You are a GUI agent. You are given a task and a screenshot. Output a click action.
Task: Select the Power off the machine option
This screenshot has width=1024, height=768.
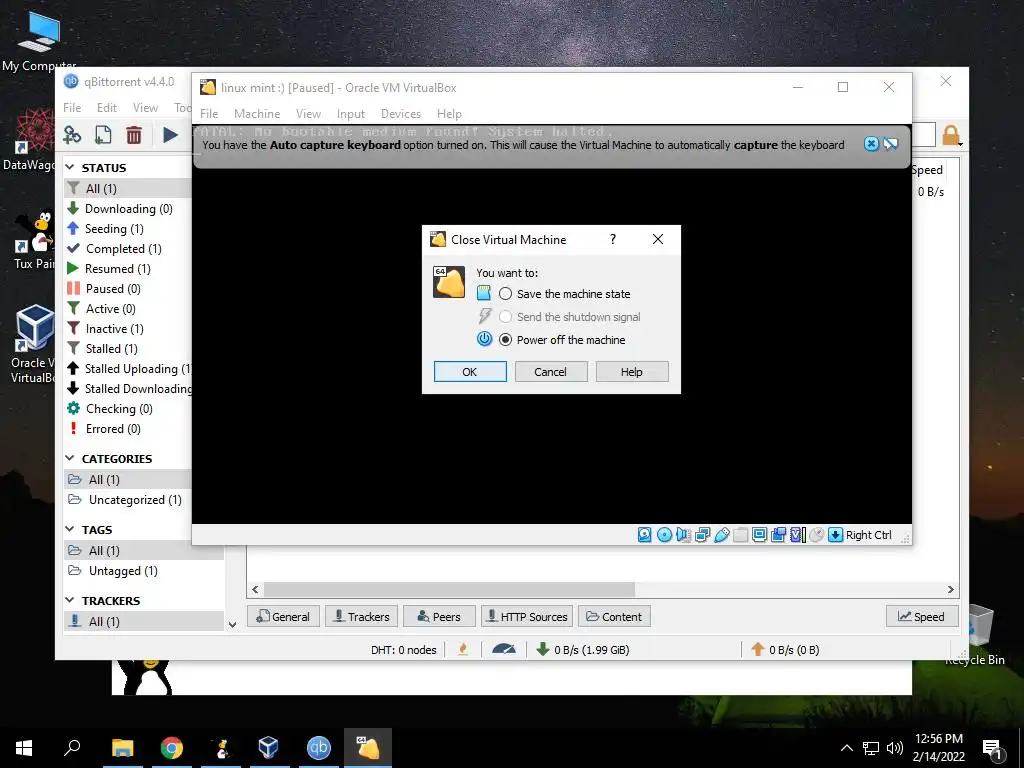[x=505, y=340]
